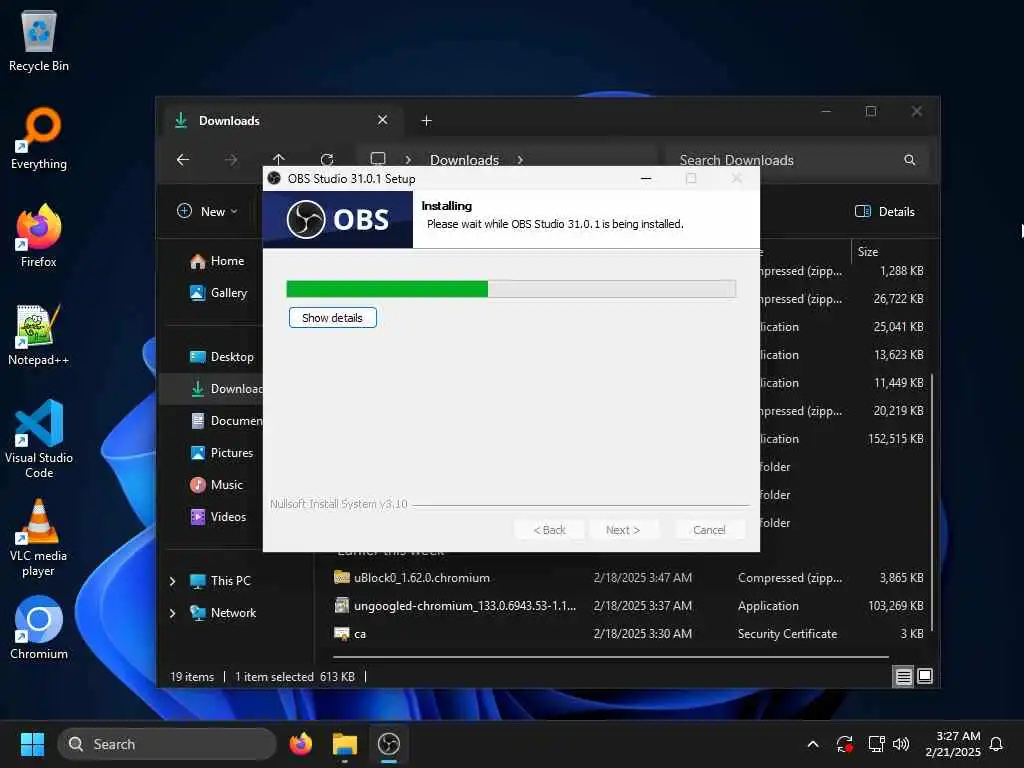The width and height of the screenshot is (1024, 768).
Task: Select the OBS Studio taskbar icon
Action: pos(389,744)
